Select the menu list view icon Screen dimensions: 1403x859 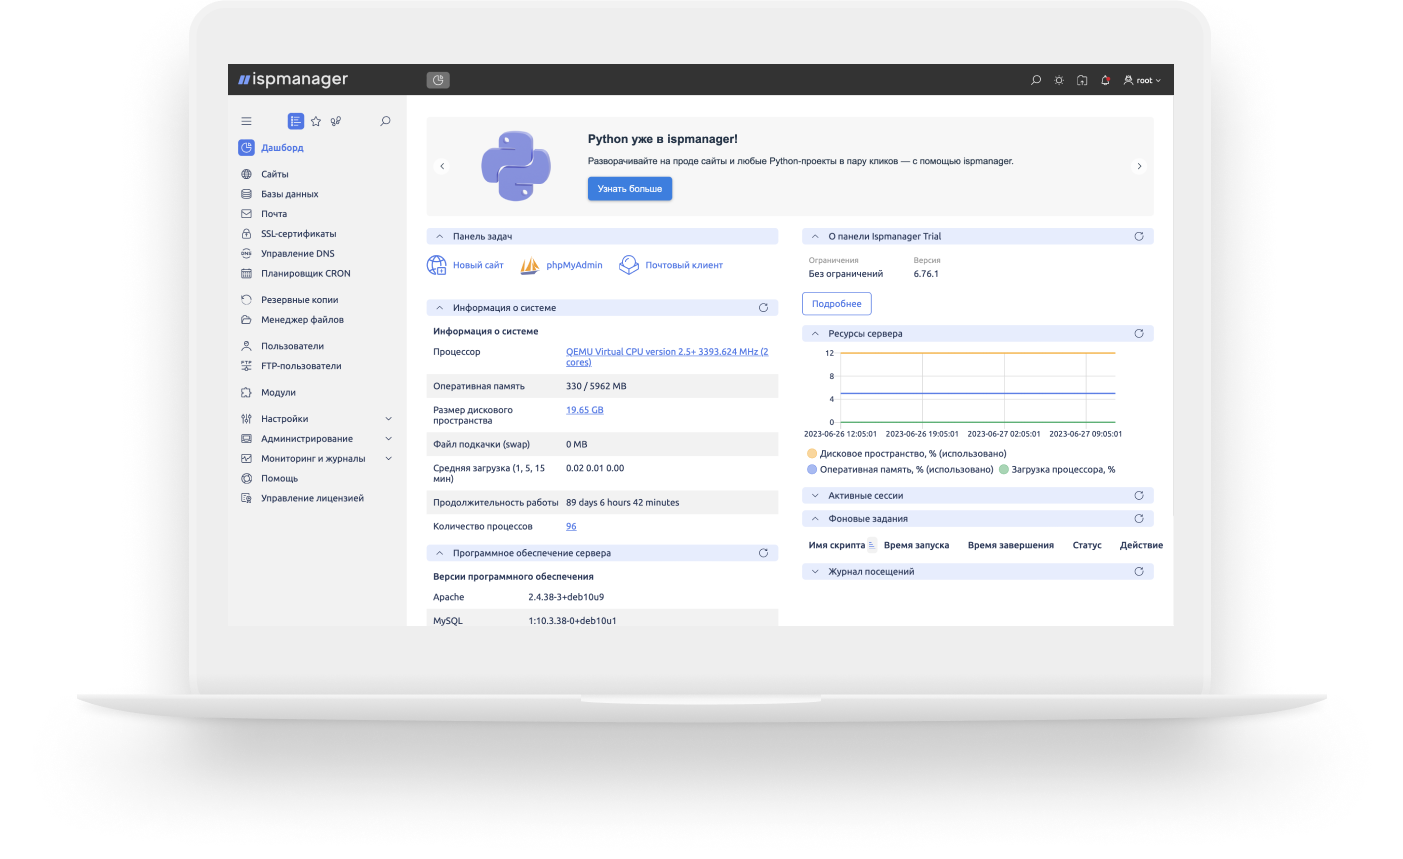click(x=296, y=121)
